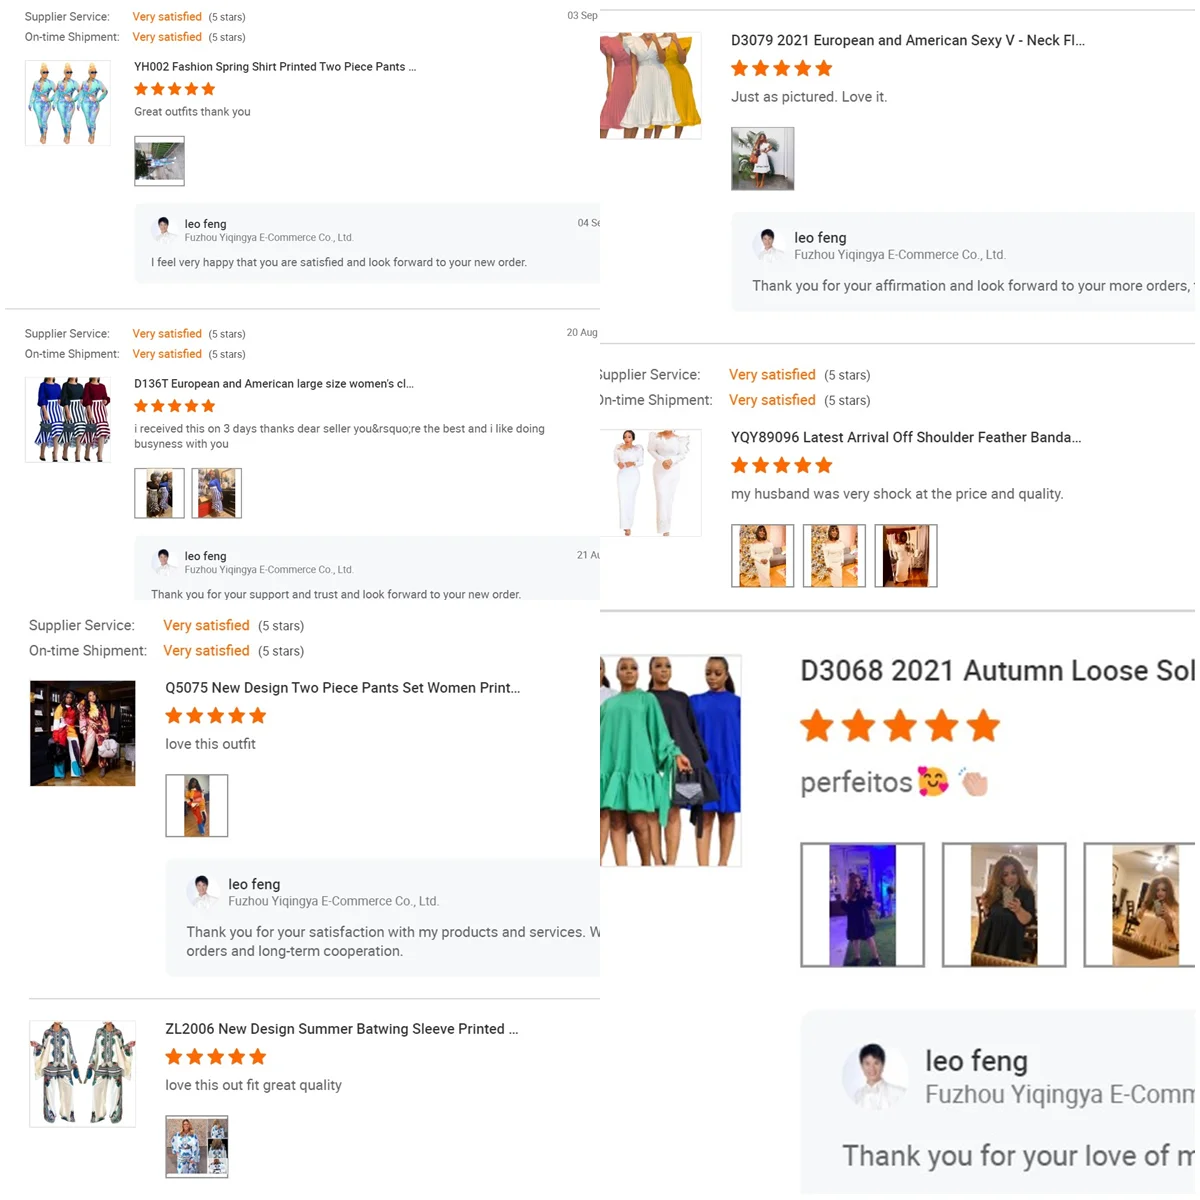Click leo feng avatar in D3068 reply

point(874,1076)
